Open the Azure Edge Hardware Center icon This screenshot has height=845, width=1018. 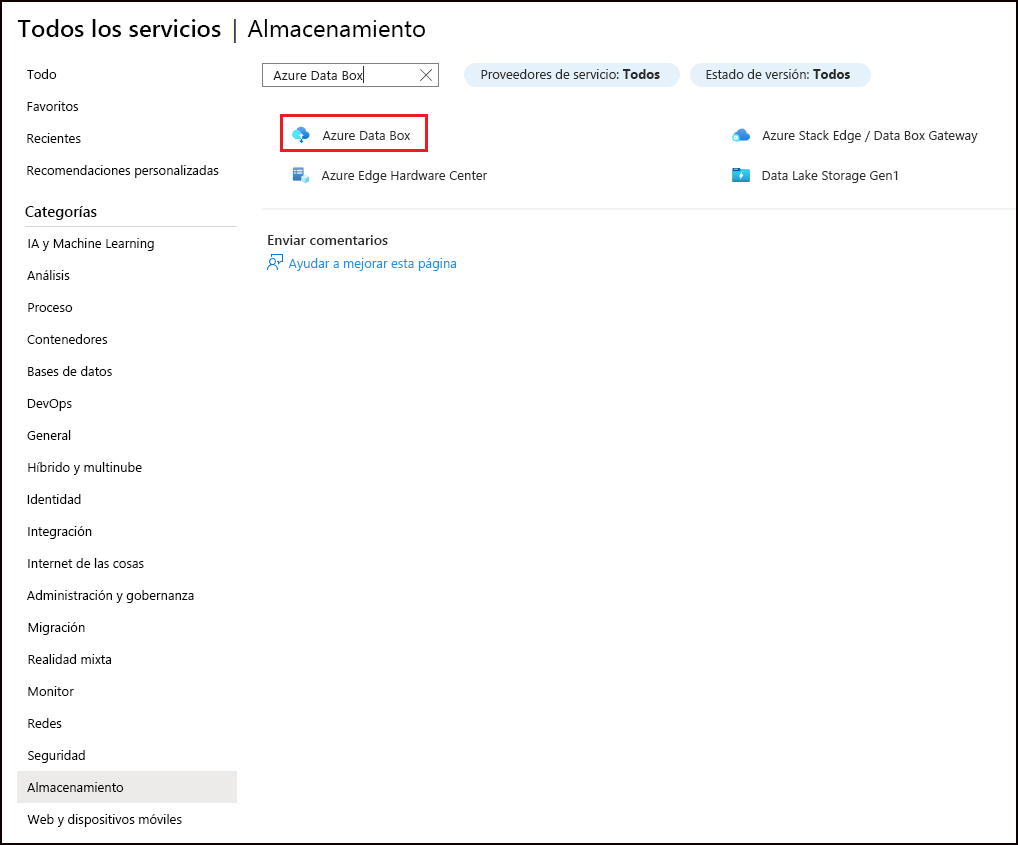click(301, 175)
